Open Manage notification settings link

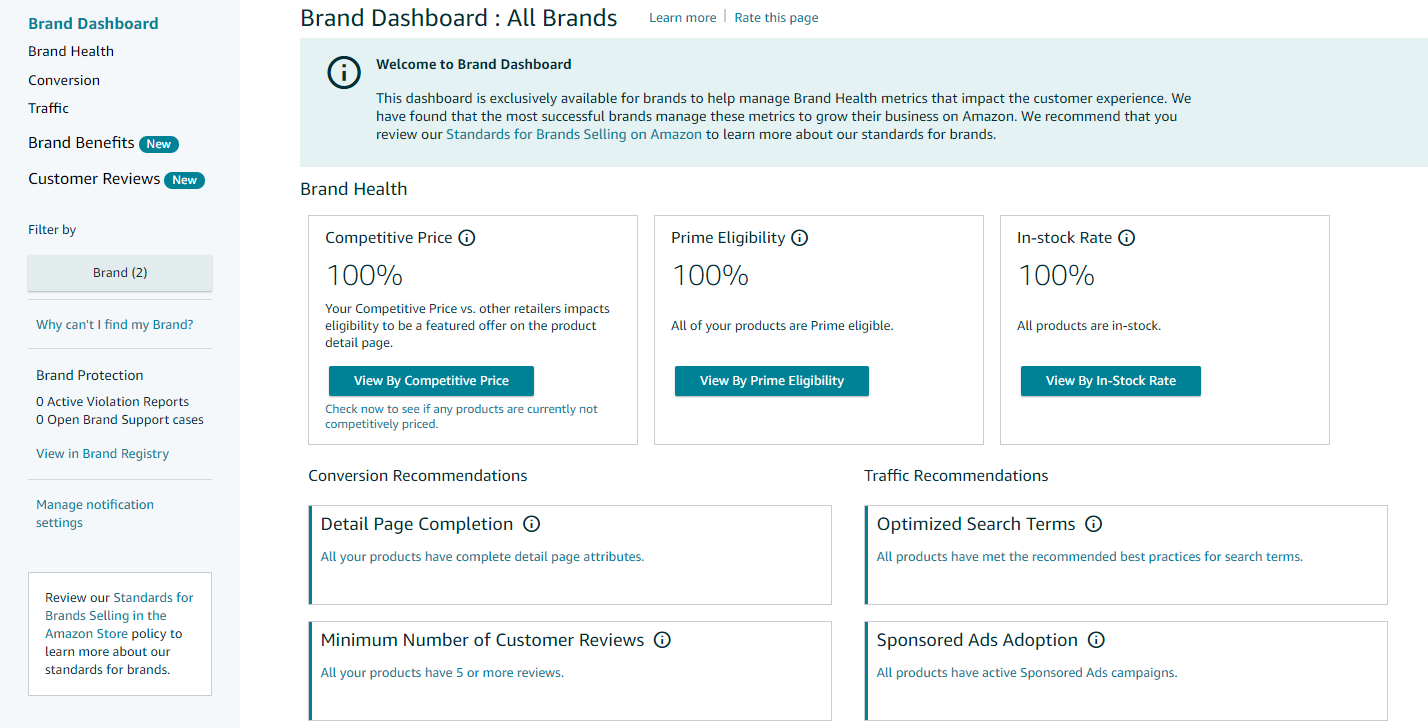(95, 514)
